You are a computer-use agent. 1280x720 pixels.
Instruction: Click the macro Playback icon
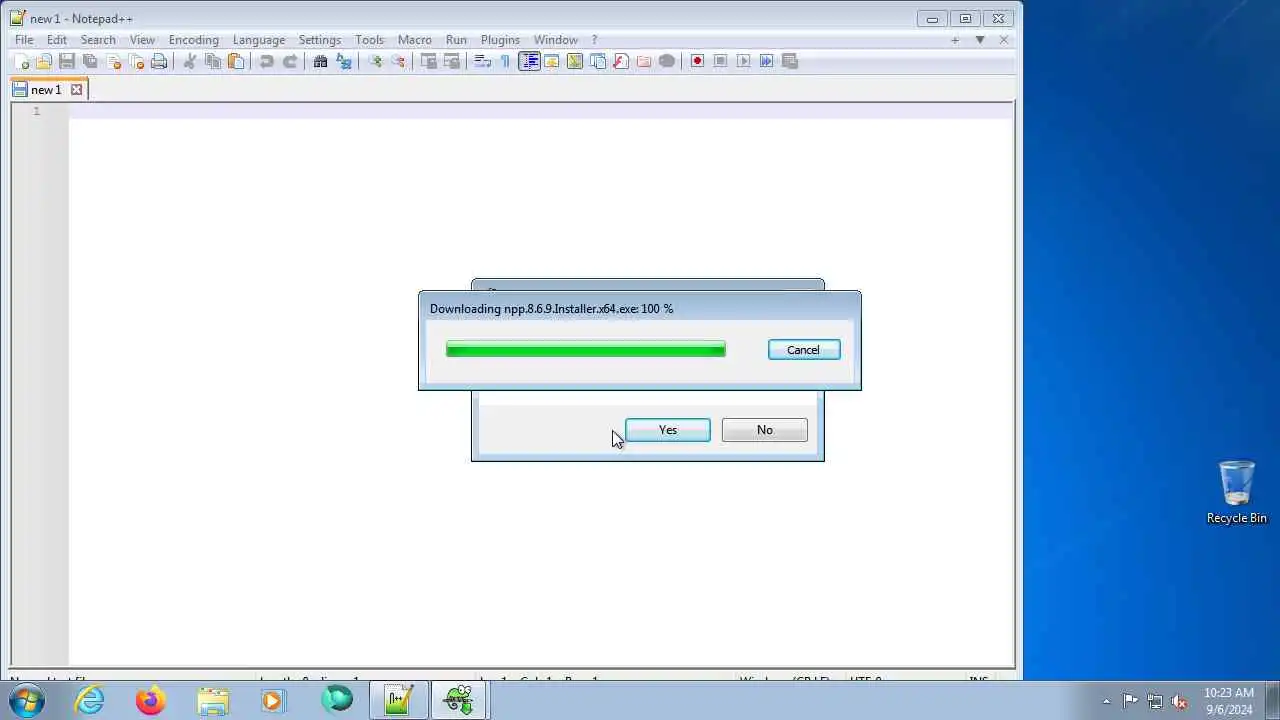tap(743, 61)
